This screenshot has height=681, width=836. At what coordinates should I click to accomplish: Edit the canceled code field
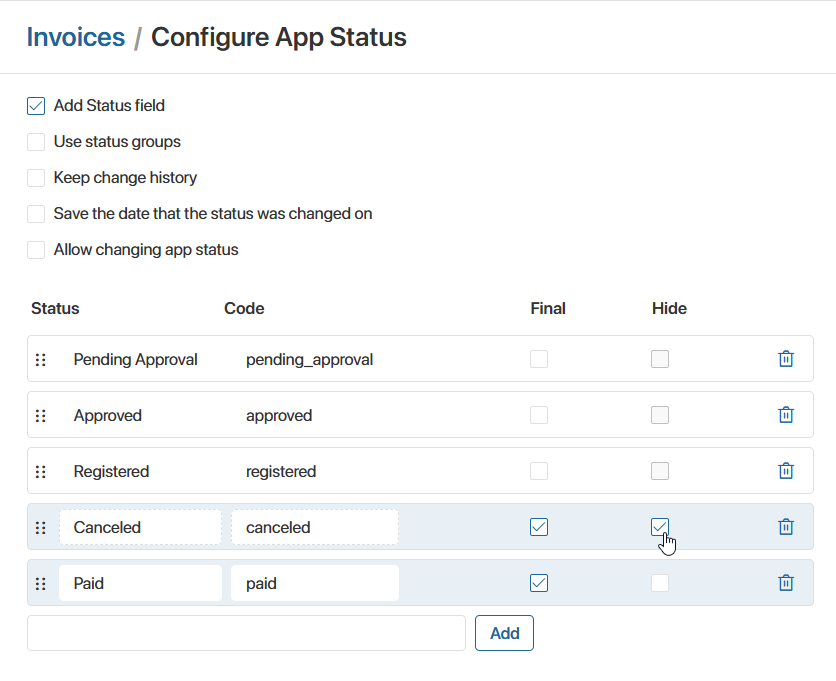(x=315, y=527)
